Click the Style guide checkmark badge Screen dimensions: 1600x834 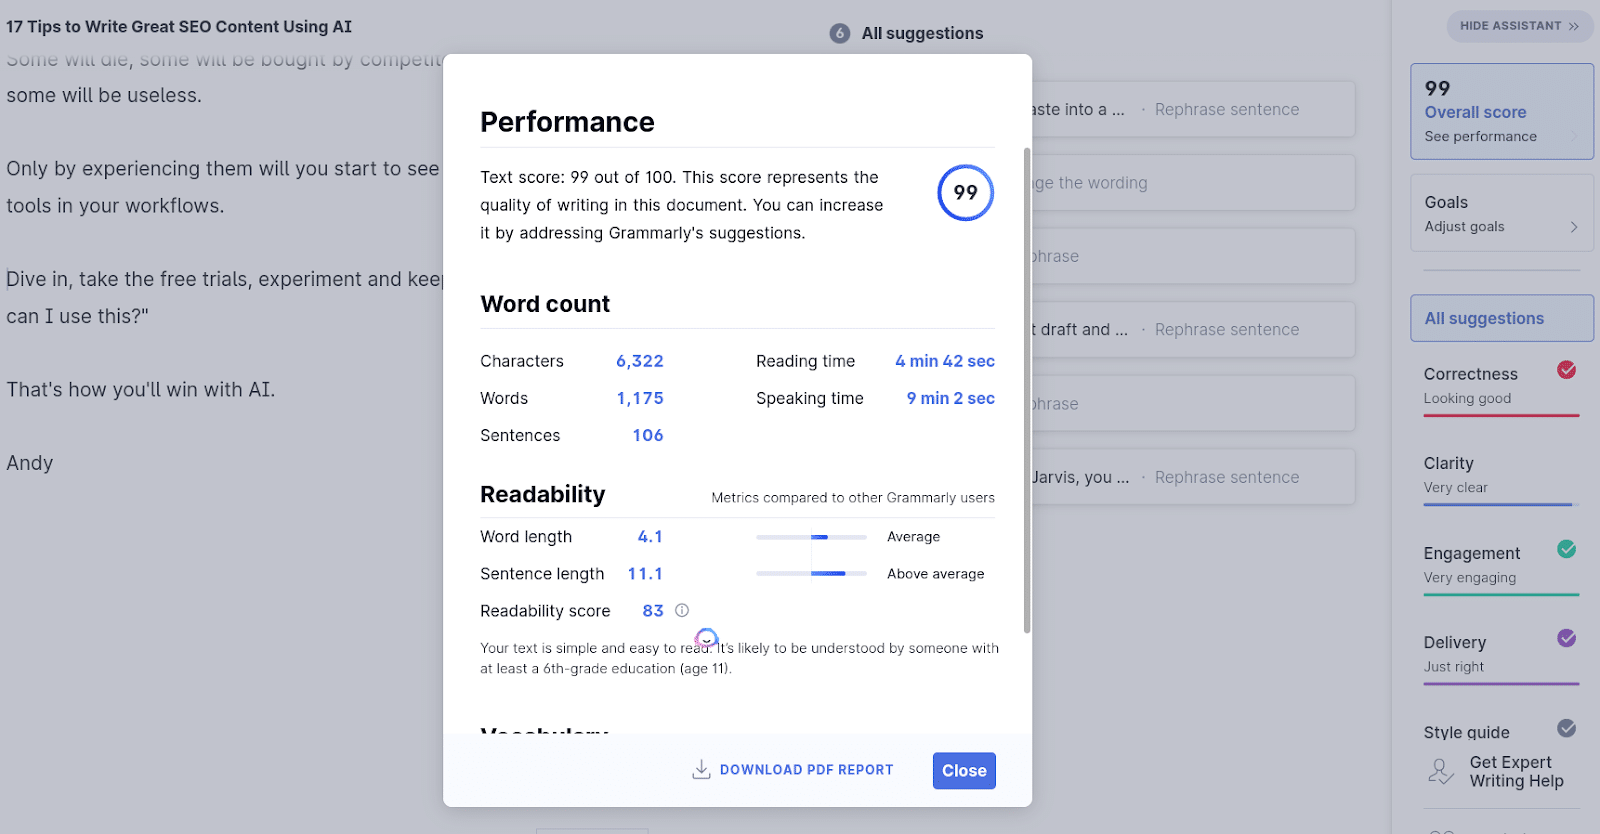coord(1566,729)
